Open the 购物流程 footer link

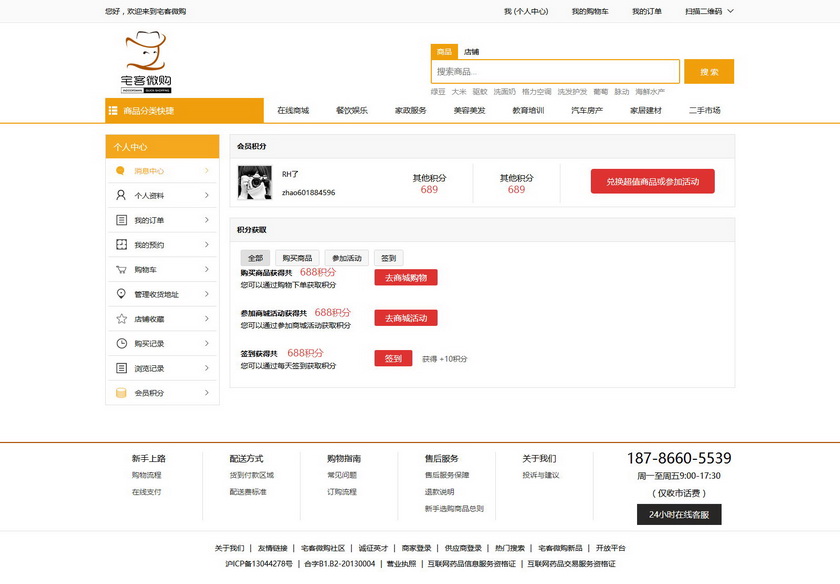(147, 475)
